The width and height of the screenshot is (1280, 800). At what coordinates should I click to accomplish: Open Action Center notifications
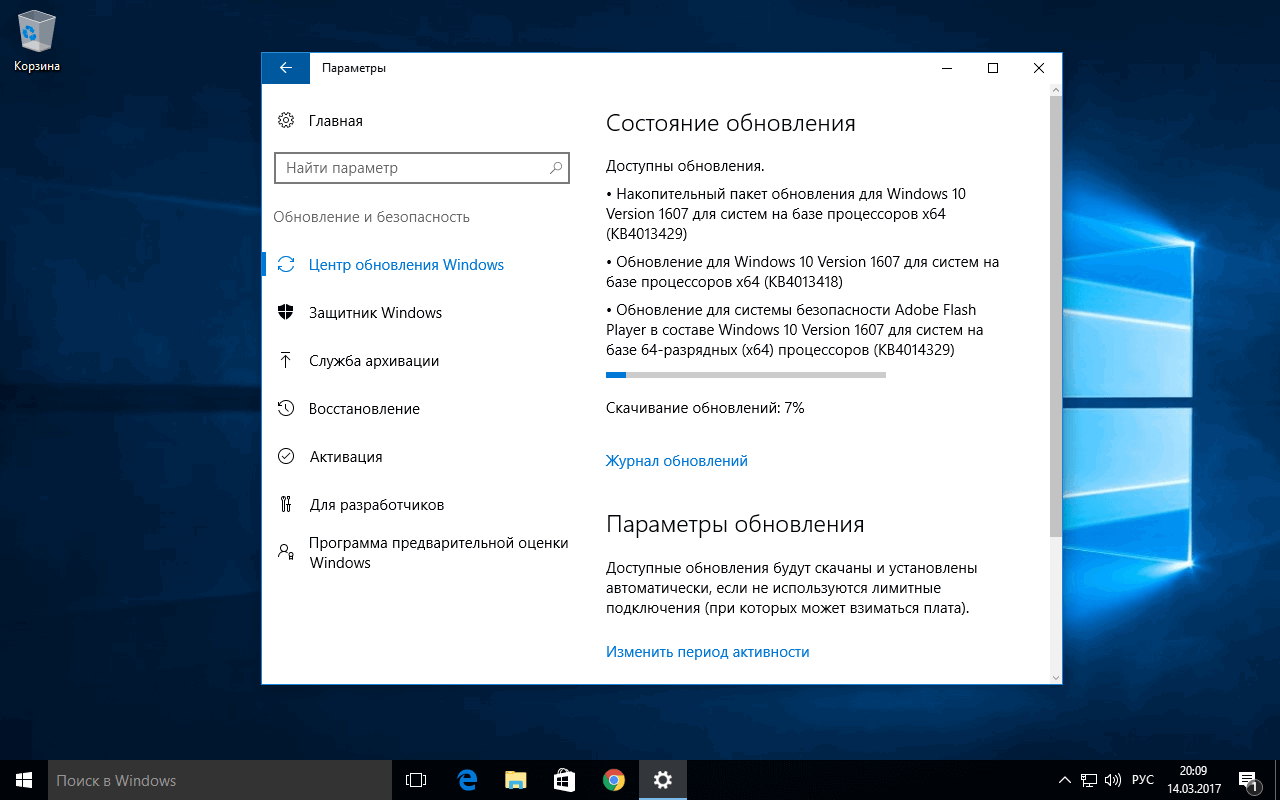[1246, 779]
